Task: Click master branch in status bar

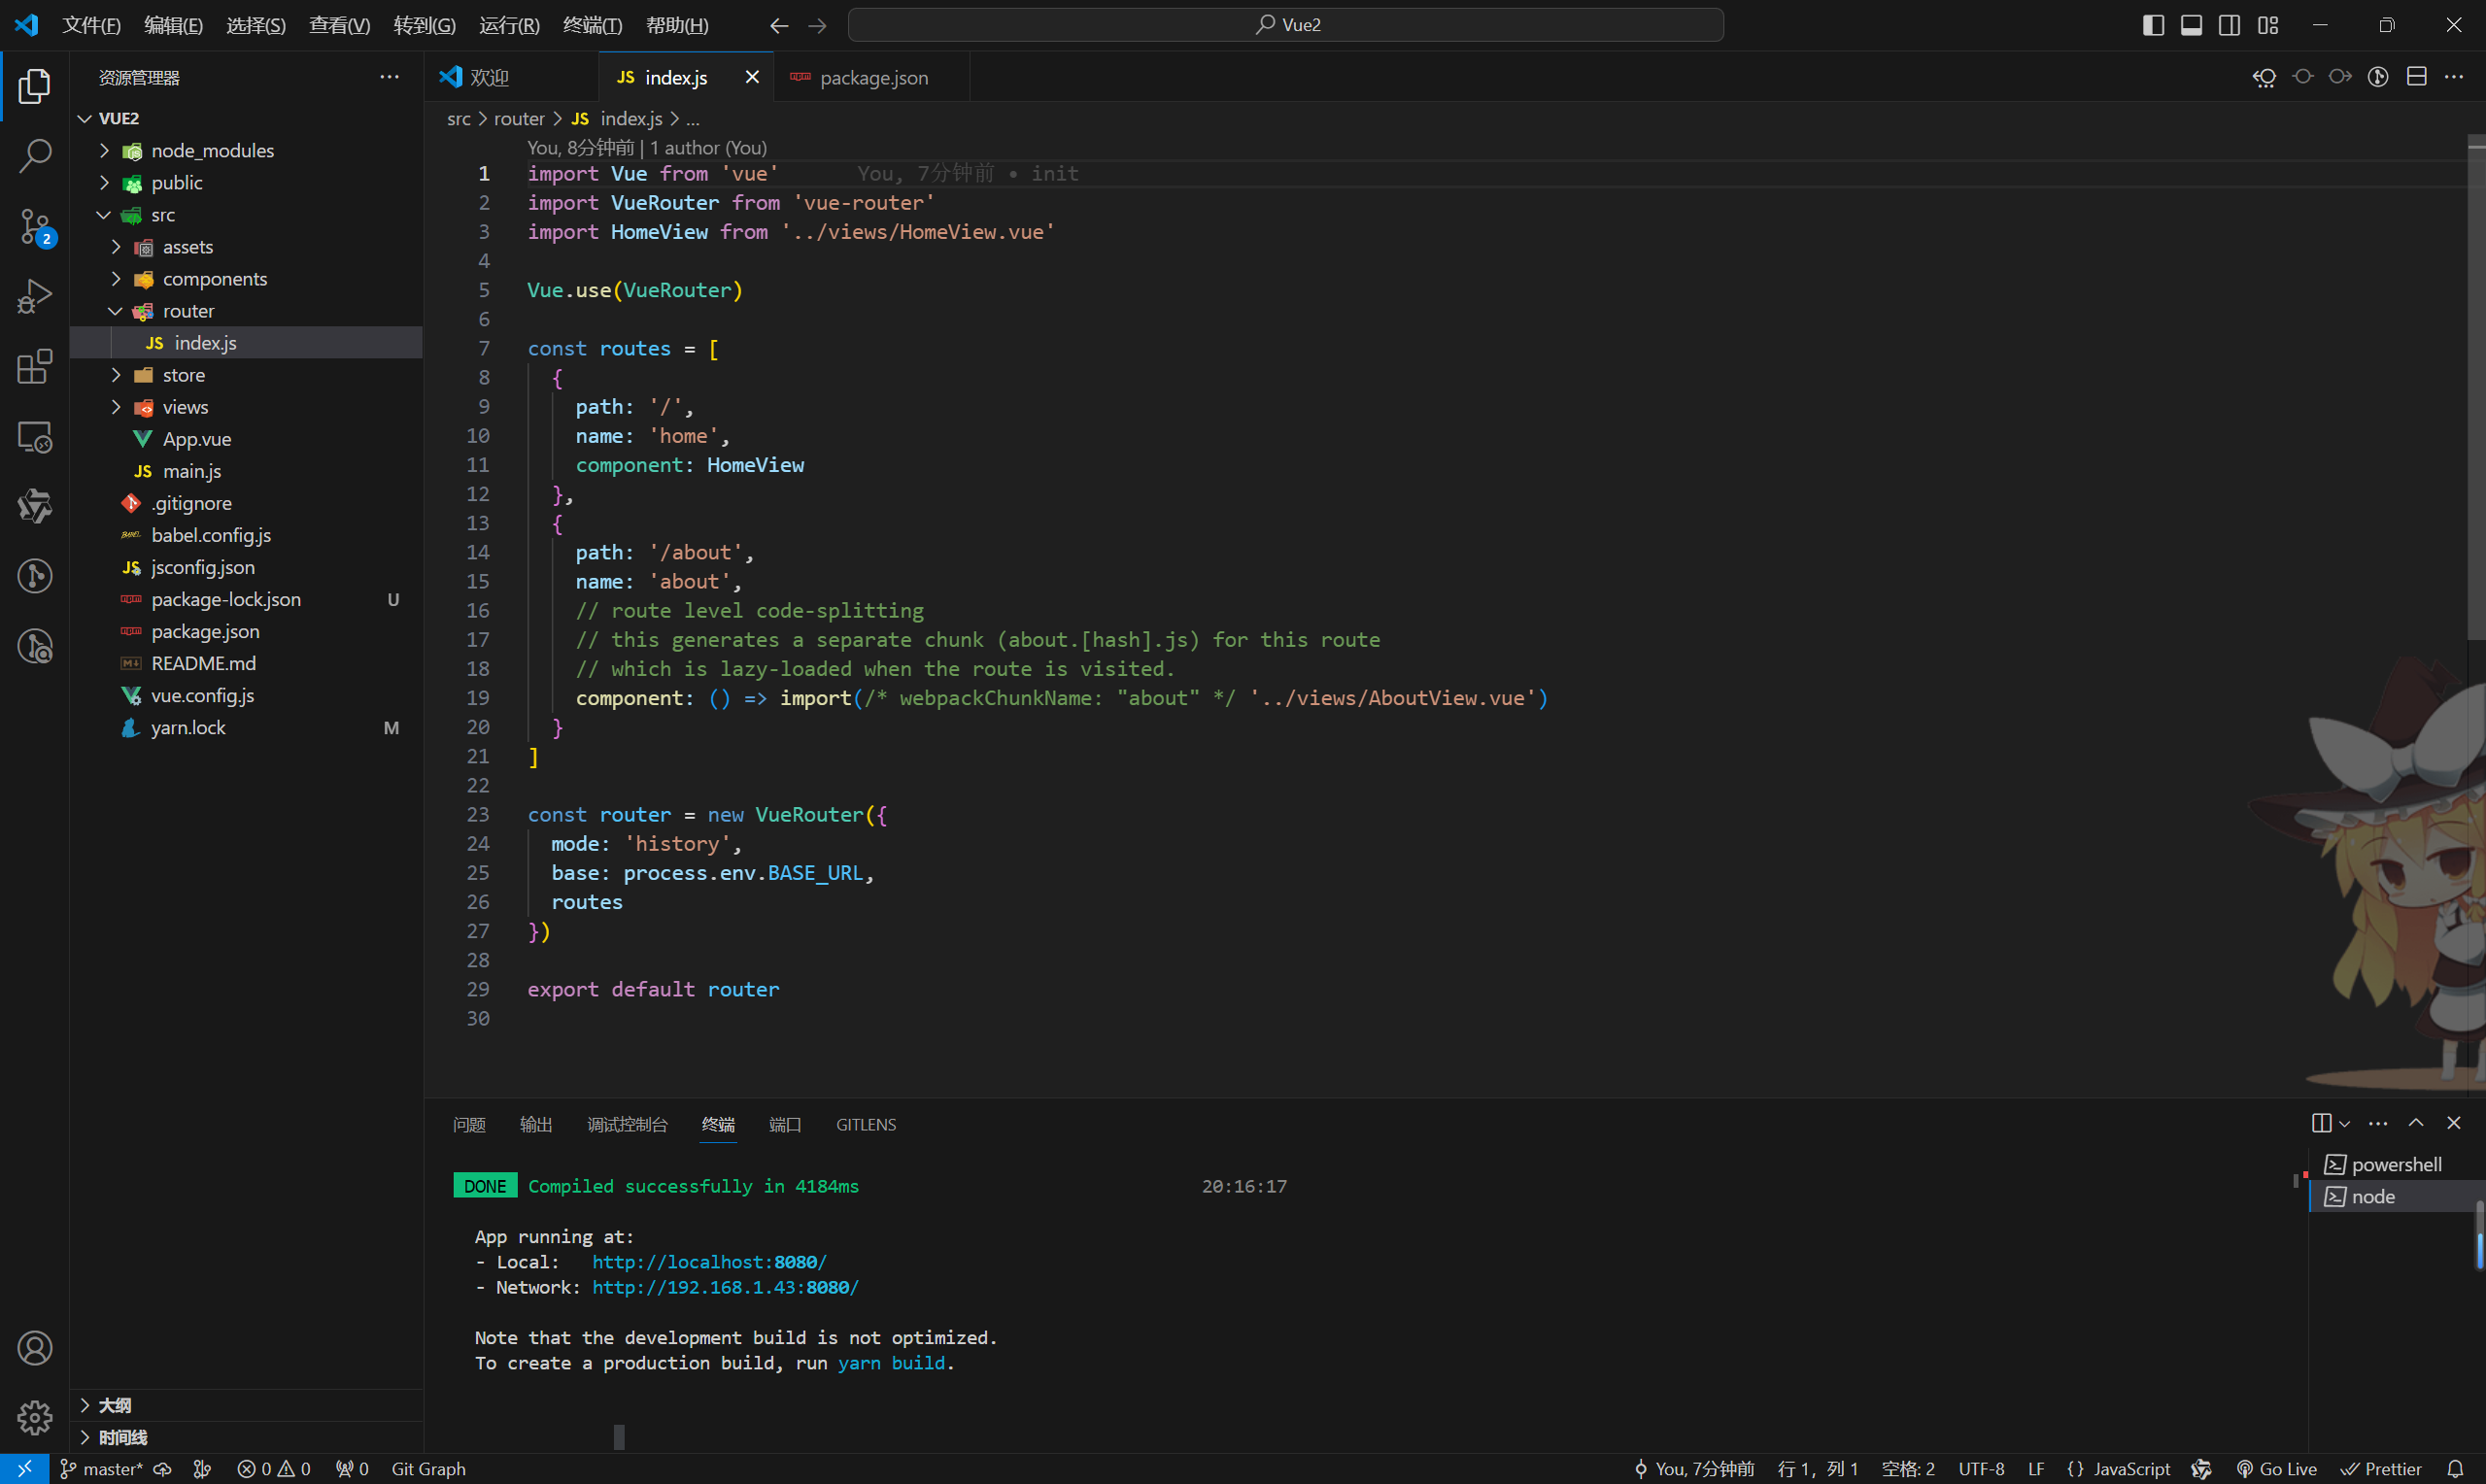Action: coord(102,1468)
